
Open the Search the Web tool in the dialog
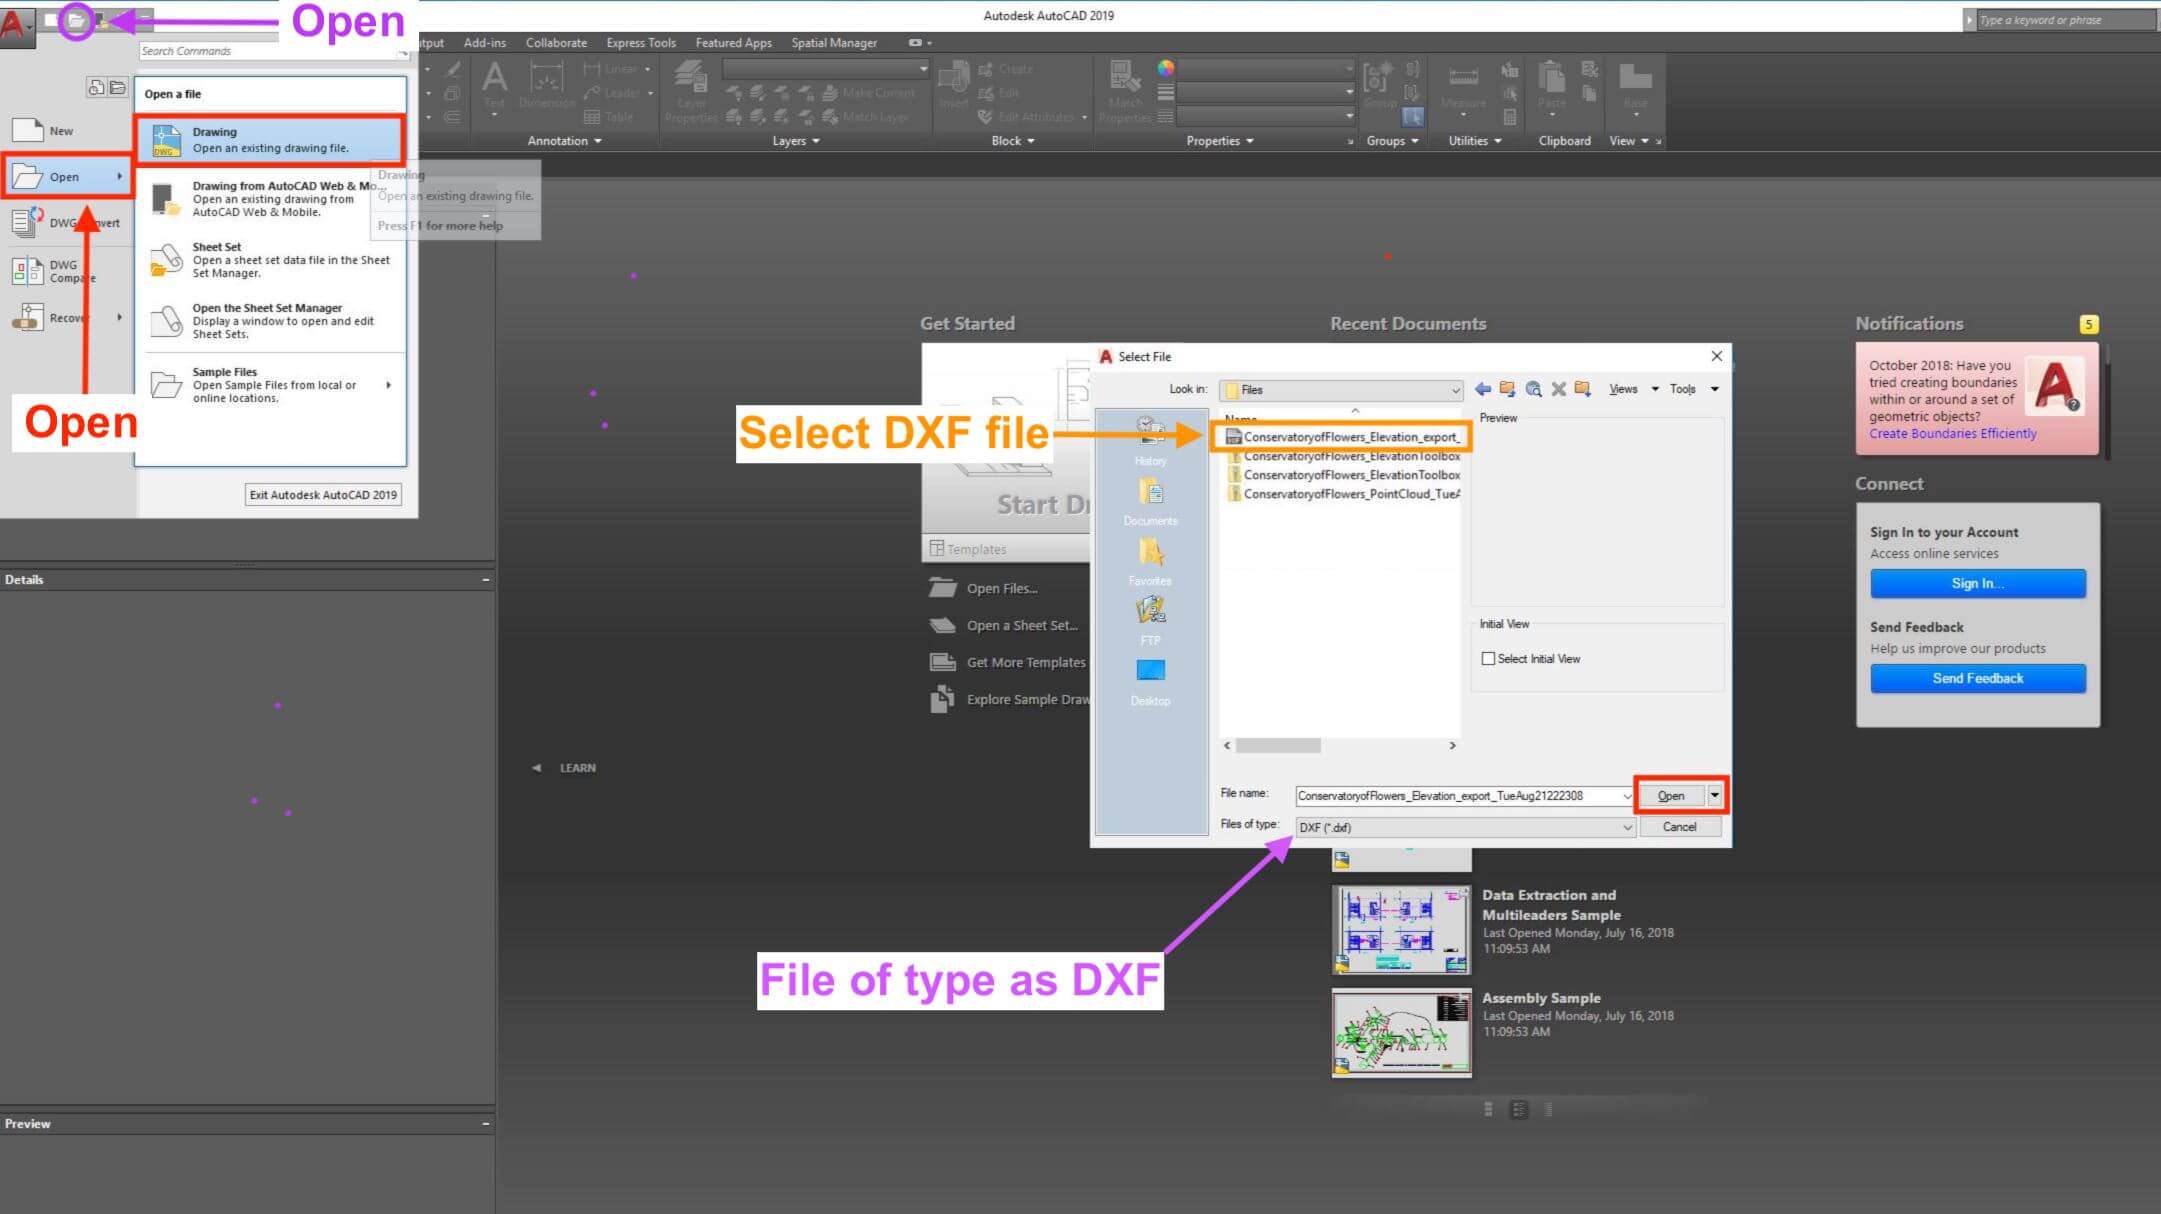[x=1534, y=389]
